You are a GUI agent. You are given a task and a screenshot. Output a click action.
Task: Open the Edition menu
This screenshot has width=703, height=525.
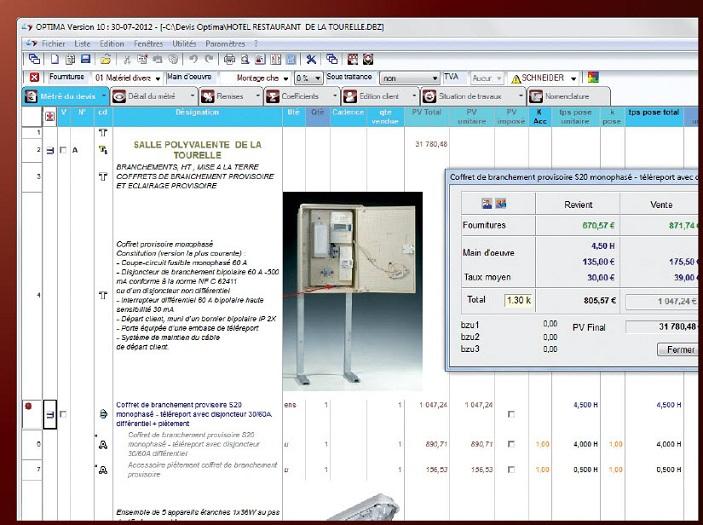[112, 43]
